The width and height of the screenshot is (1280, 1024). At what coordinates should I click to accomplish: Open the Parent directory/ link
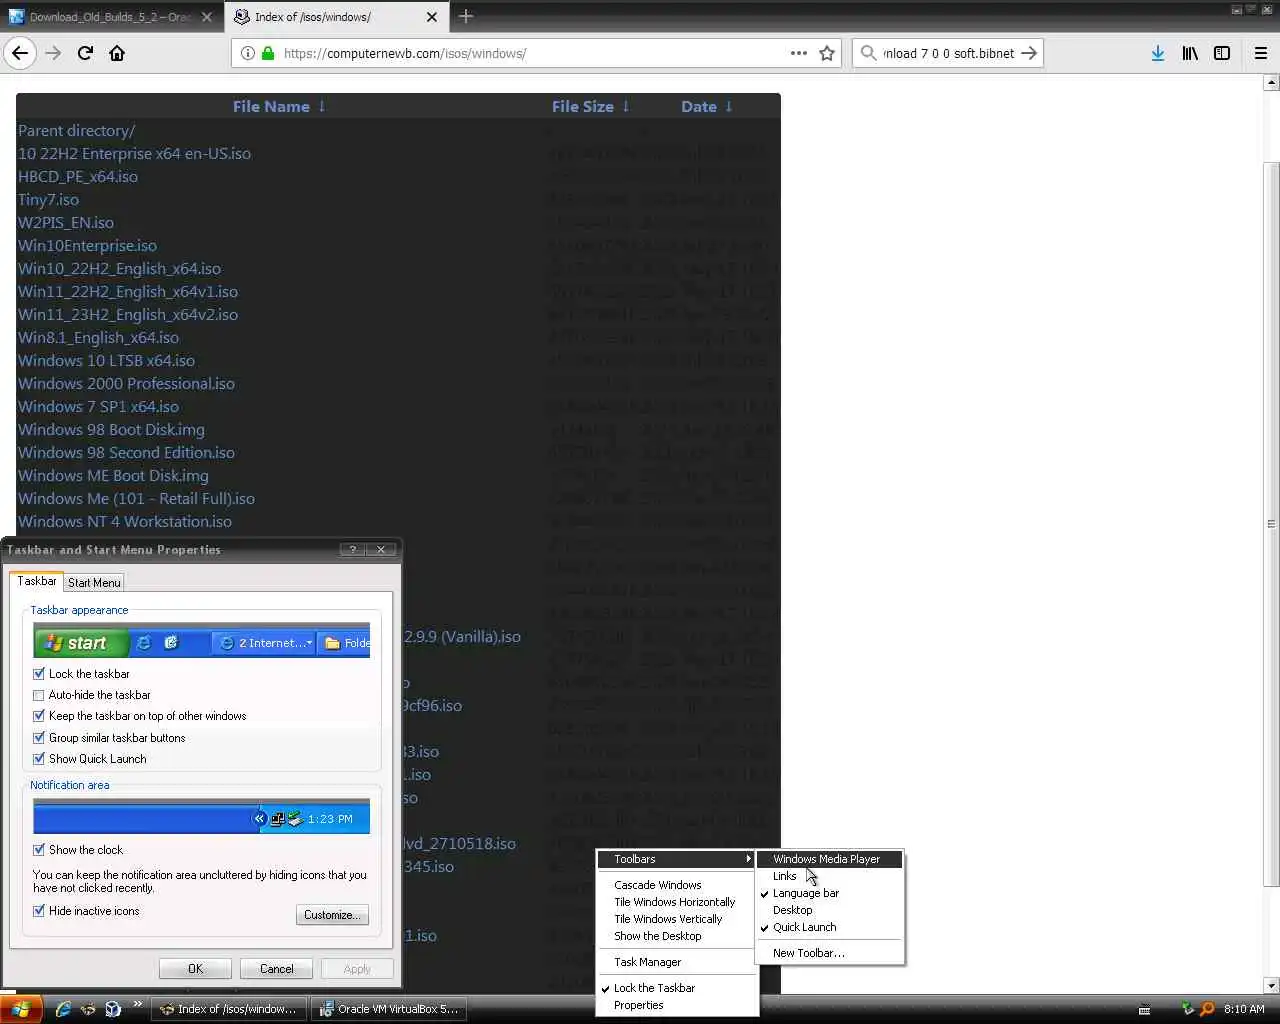tap(76, 130)
